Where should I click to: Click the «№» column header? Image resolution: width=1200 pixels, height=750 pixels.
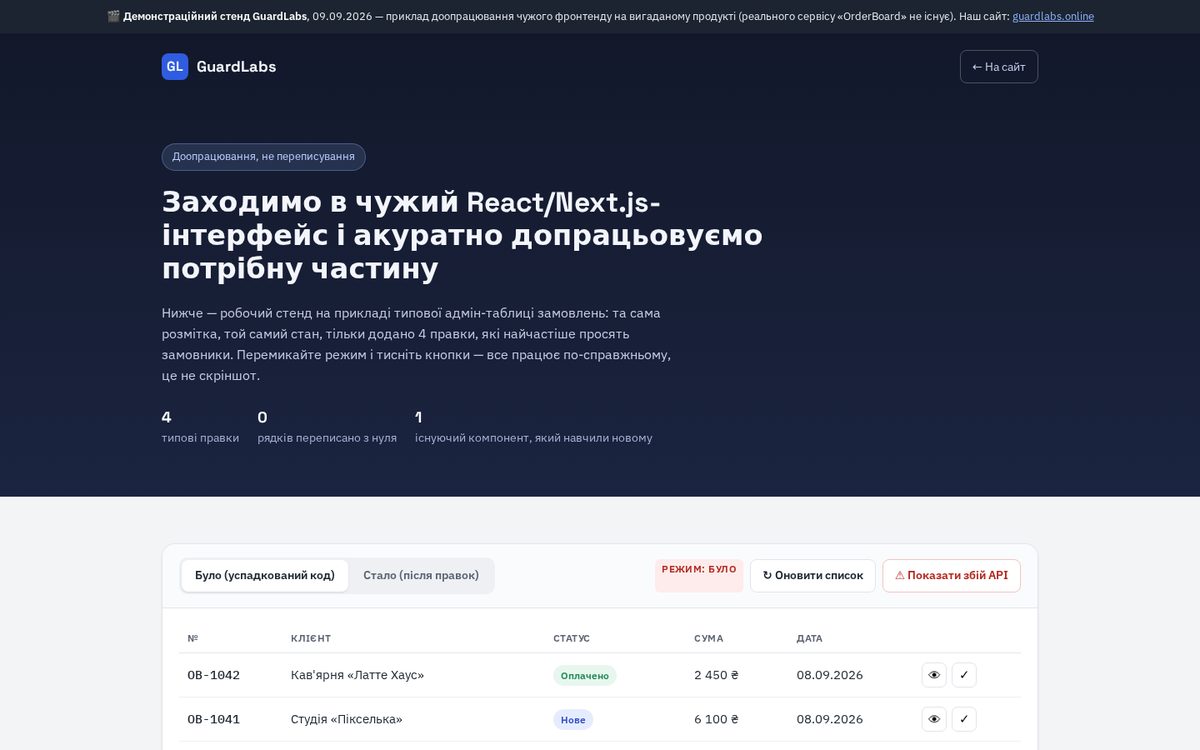point(193,638)
